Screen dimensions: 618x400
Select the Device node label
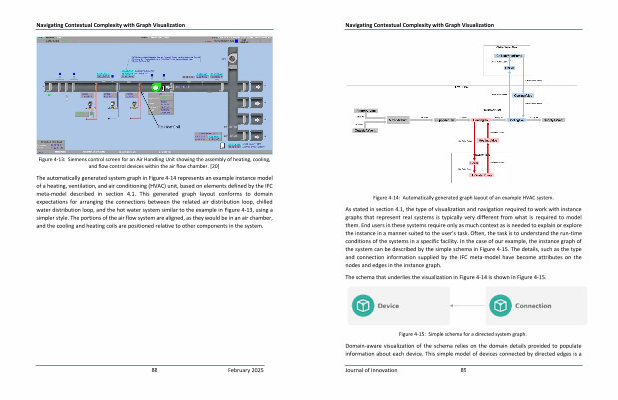388,305
